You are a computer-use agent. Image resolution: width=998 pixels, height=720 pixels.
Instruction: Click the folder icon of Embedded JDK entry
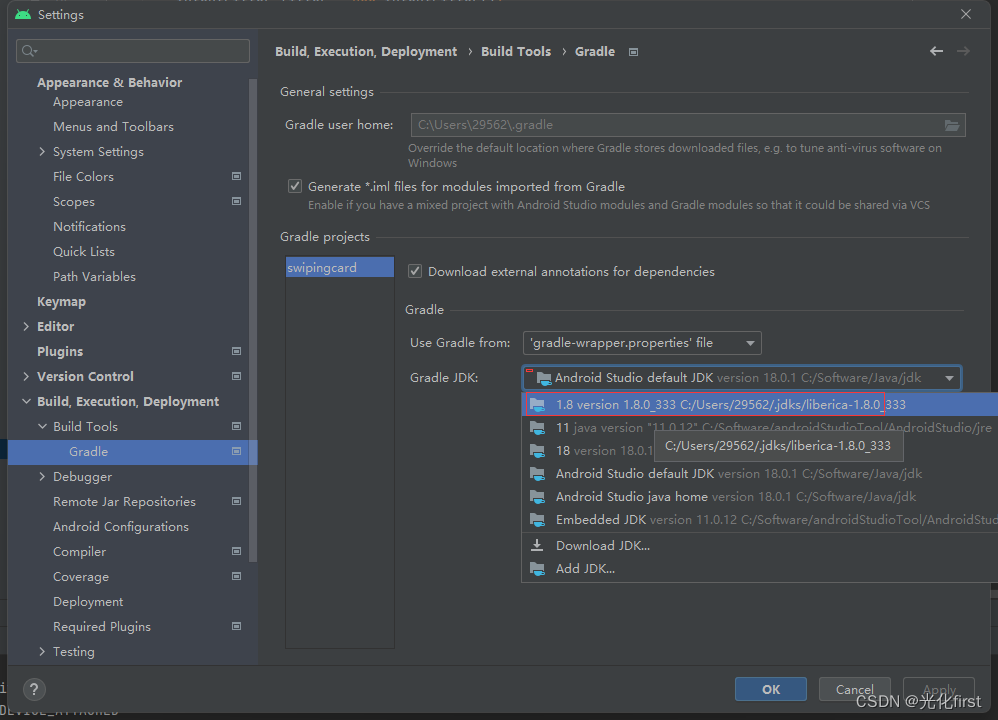(537, 520)
